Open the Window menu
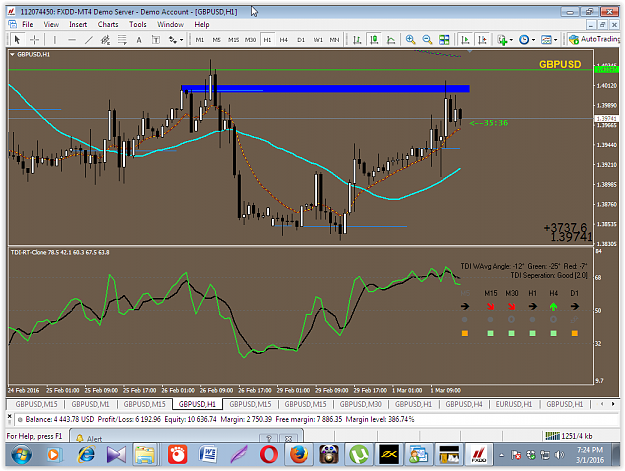This screenshot has width=625, height=471. [170, 24]
